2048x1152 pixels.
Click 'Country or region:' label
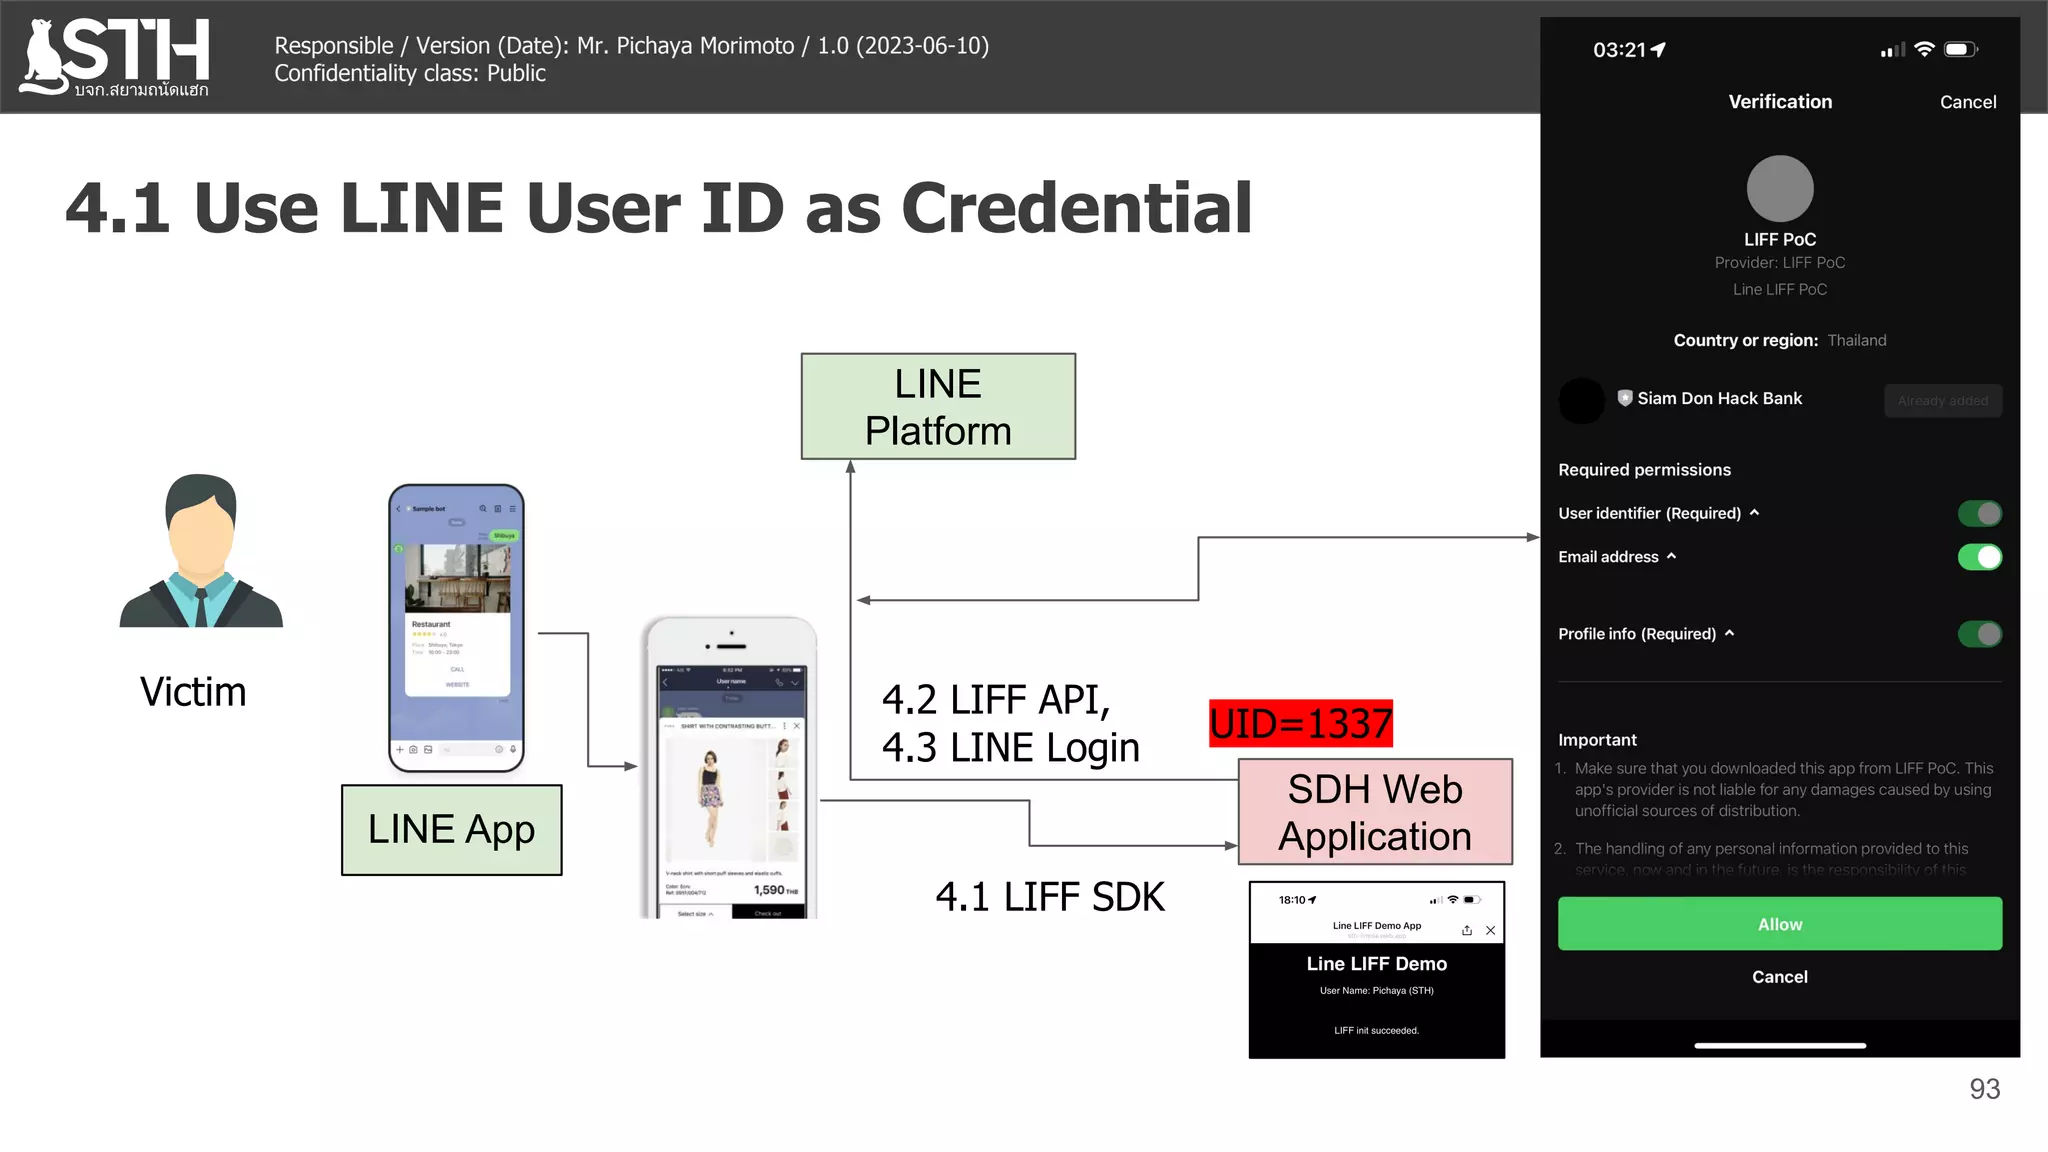pos(1745,340)
